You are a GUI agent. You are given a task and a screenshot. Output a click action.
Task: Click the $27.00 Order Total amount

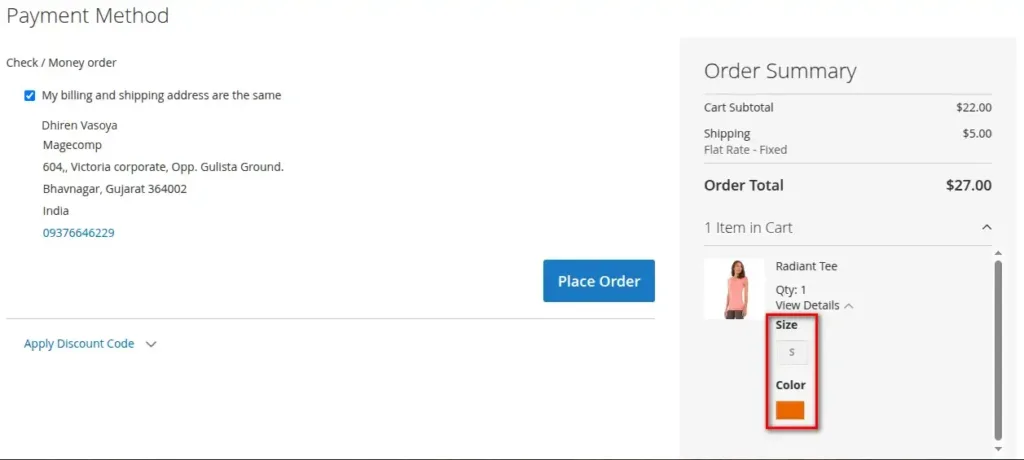968,185
